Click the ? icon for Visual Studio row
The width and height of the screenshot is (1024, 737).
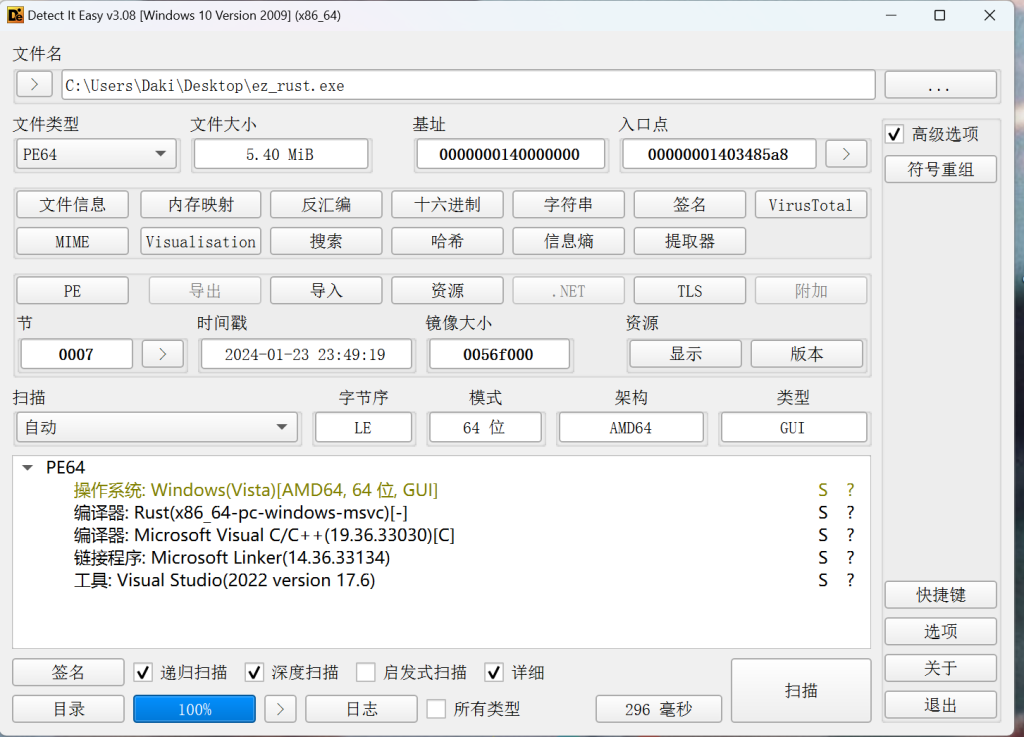click(x=850, y=581)
